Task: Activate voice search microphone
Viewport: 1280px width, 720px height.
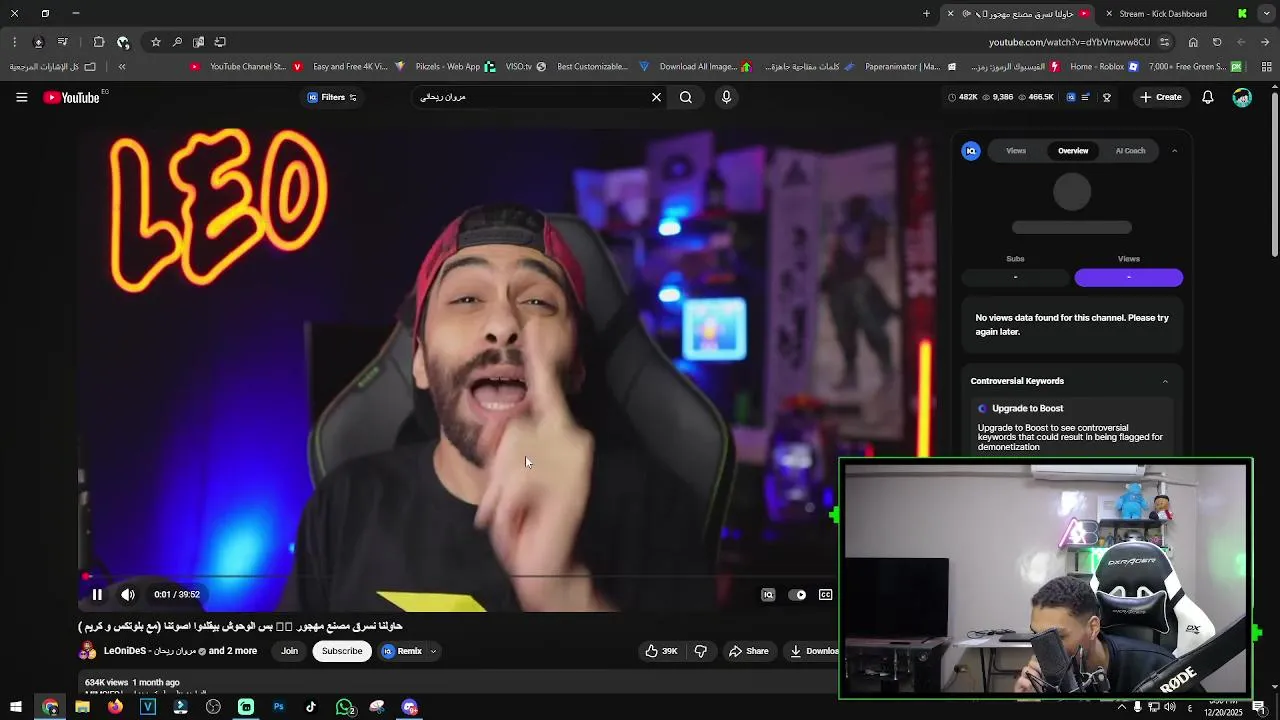Action: 726,97
